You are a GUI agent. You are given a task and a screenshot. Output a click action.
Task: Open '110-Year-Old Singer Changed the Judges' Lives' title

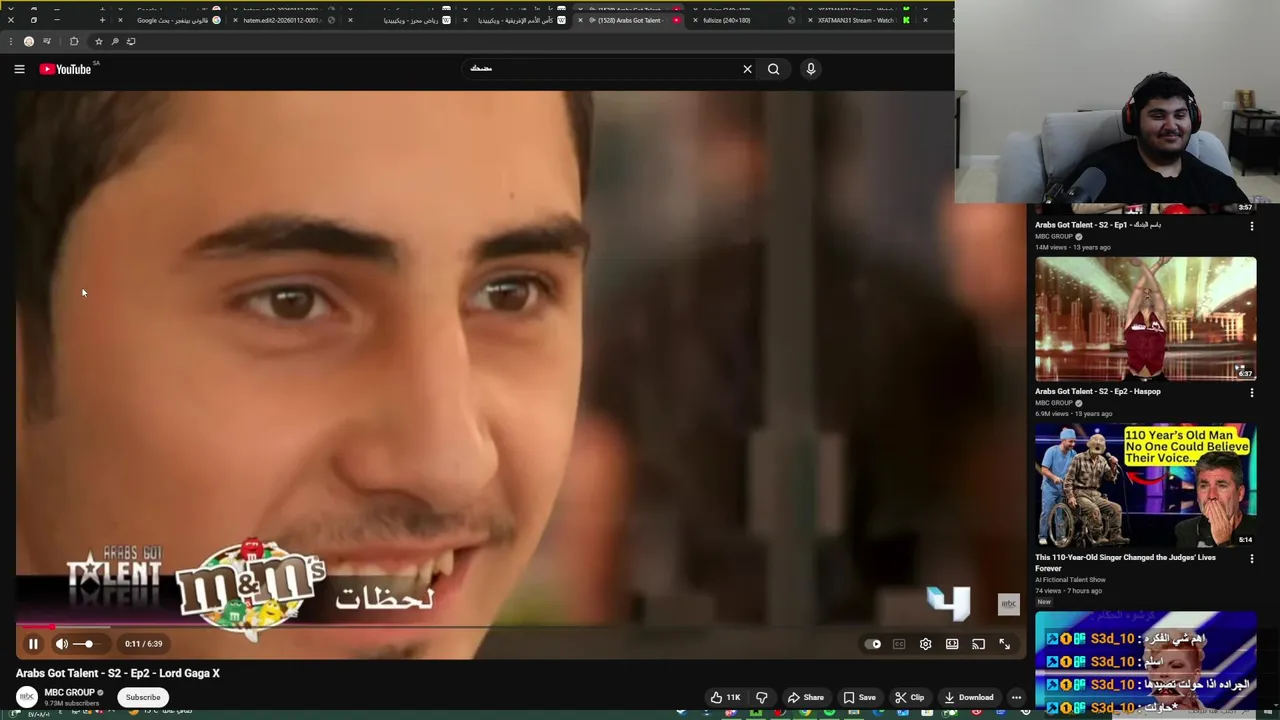click(1125, 563)
